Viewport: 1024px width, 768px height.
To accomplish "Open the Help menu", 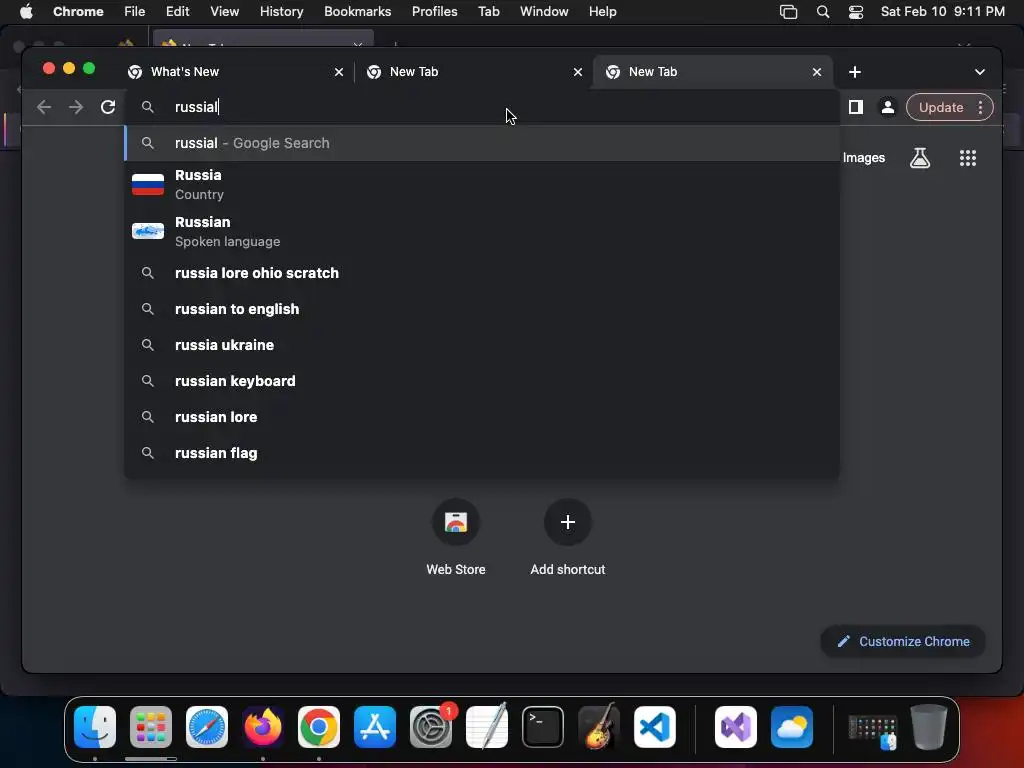I will (602, 12).
